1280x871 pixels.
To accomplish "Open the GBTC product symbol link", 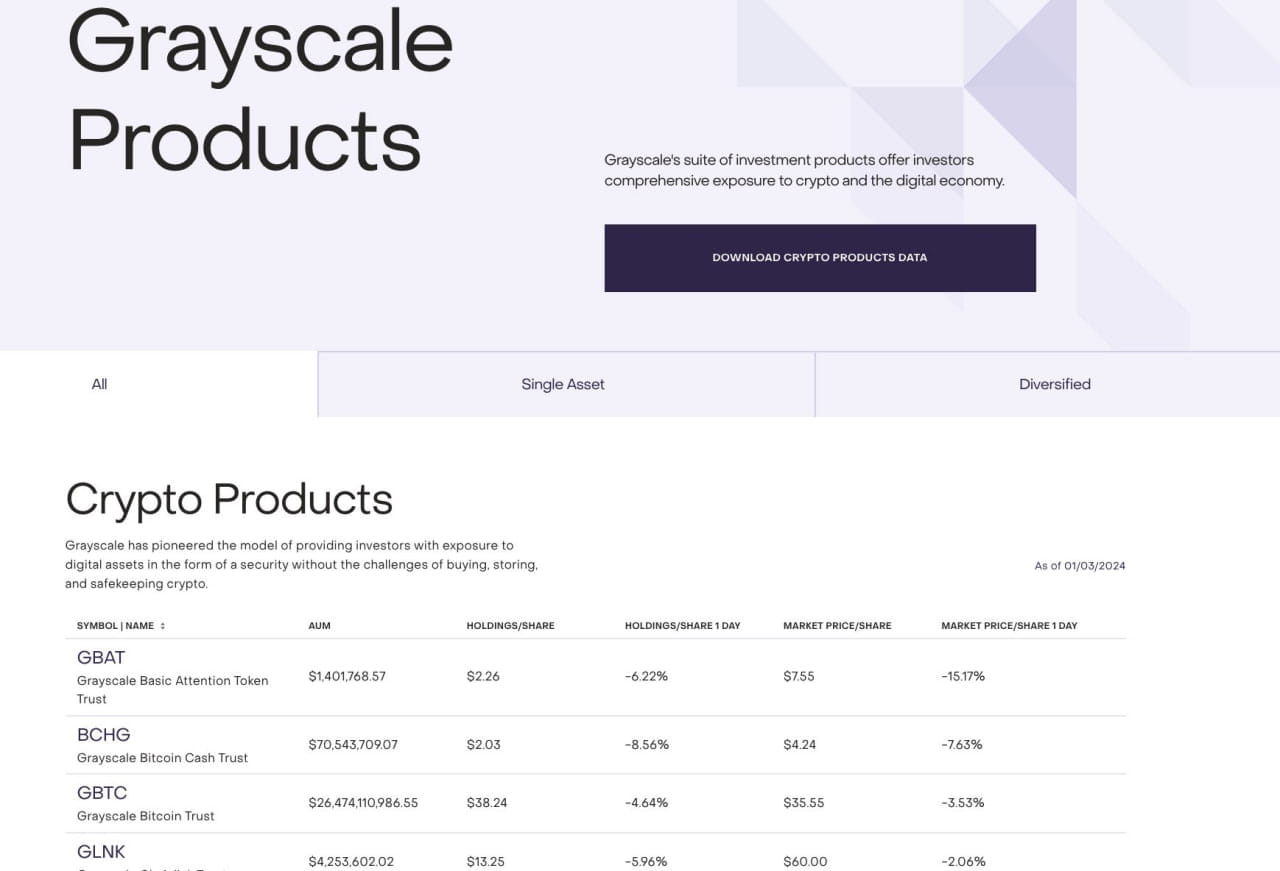I will tap(102, 793).
